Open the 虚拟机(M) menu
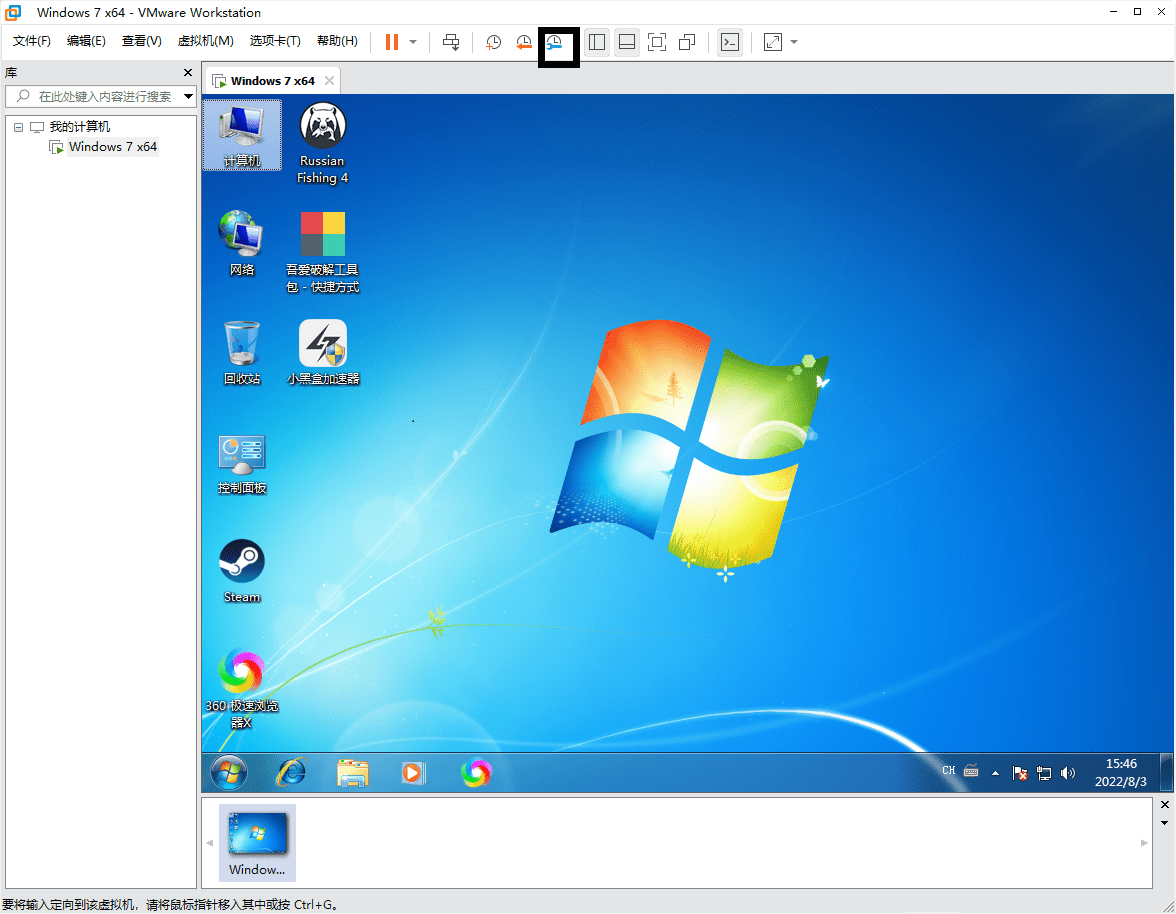The width and height of the screenshot is (1176, 914). point(206,40)
